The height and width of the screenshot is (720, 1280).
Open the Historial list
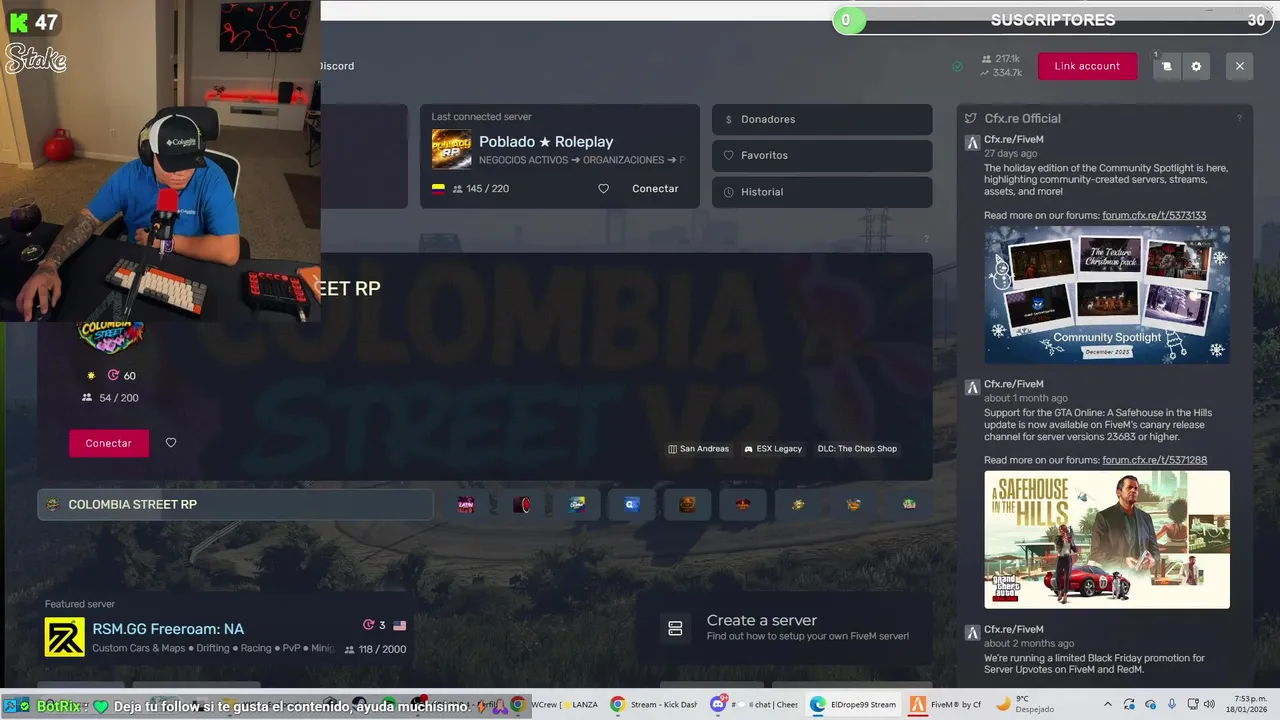[x=822, y=192]
